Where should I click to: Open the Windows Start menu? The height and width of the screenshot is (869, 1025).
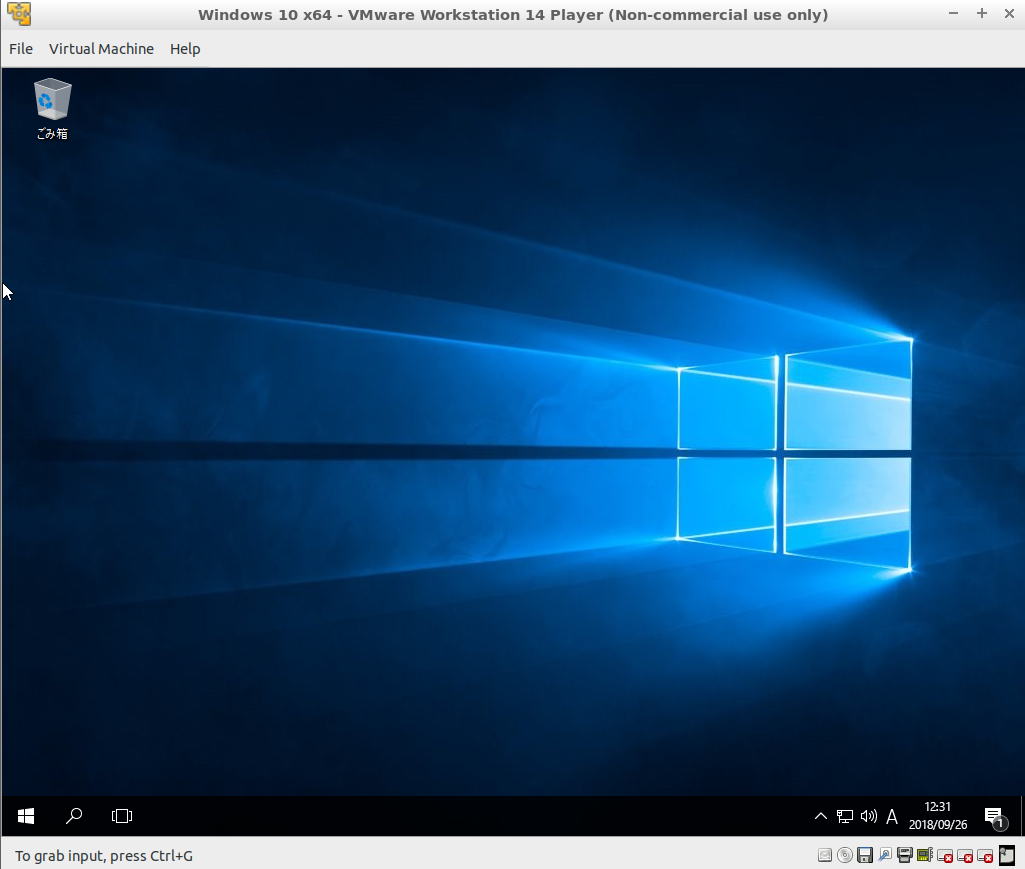[x=26, y=816]
